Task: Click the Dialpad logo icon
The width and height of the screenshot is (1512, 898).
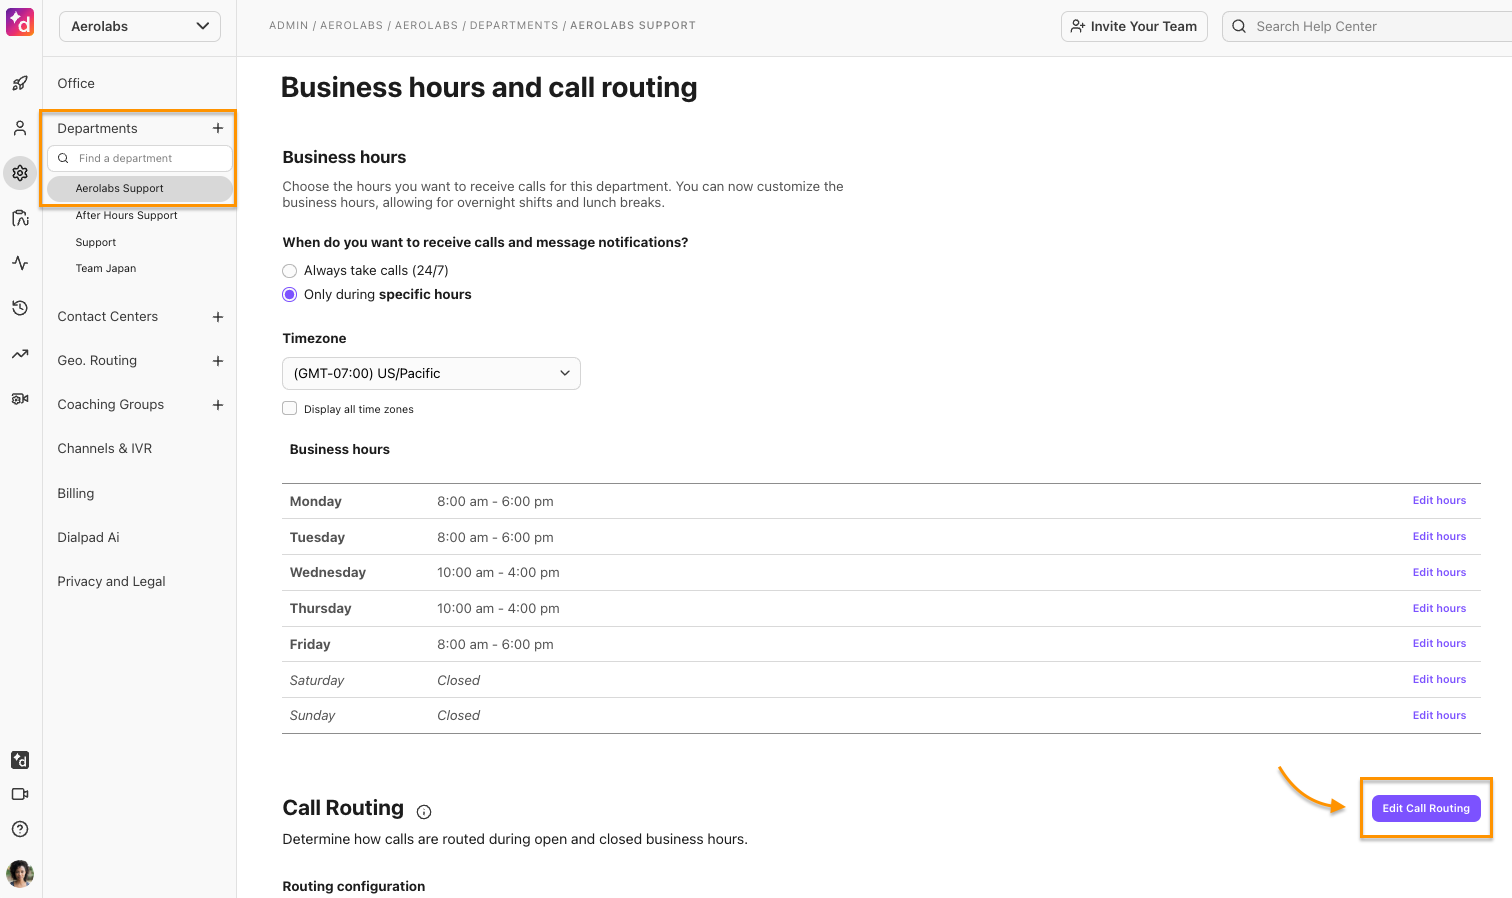Action: (20, 22)
